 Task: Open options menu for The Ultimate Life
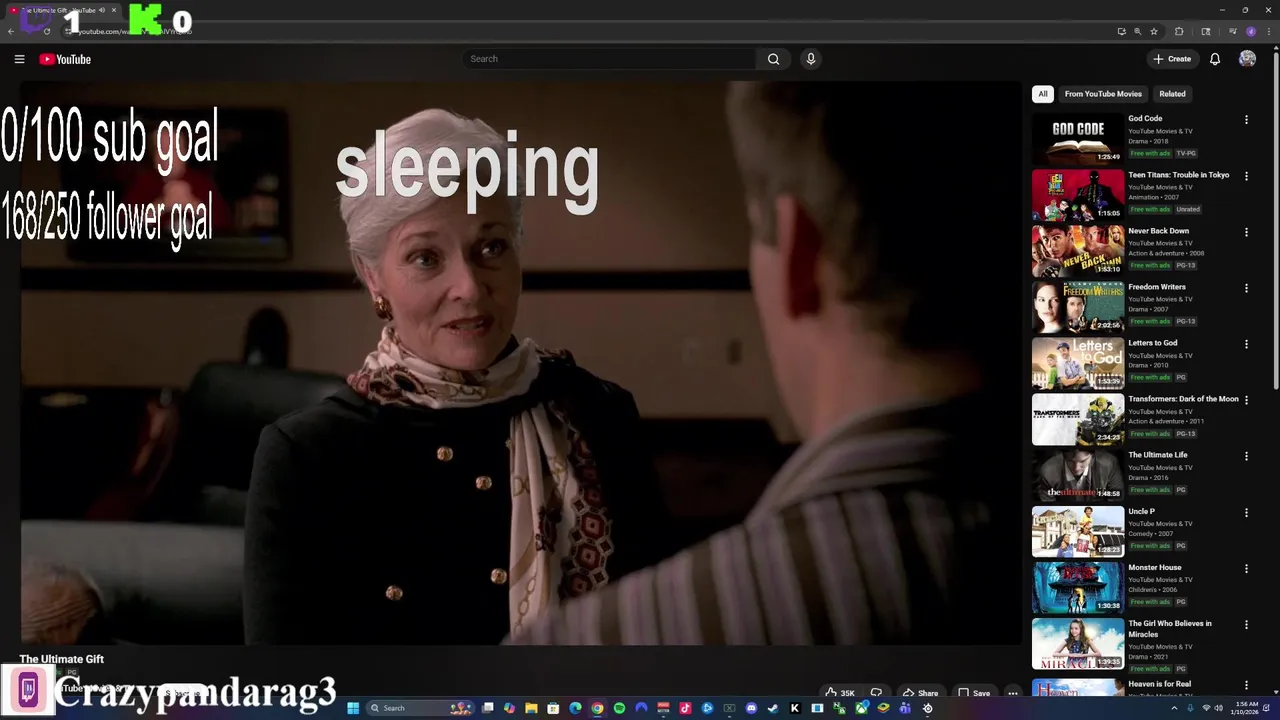[x=1246, y=456]
